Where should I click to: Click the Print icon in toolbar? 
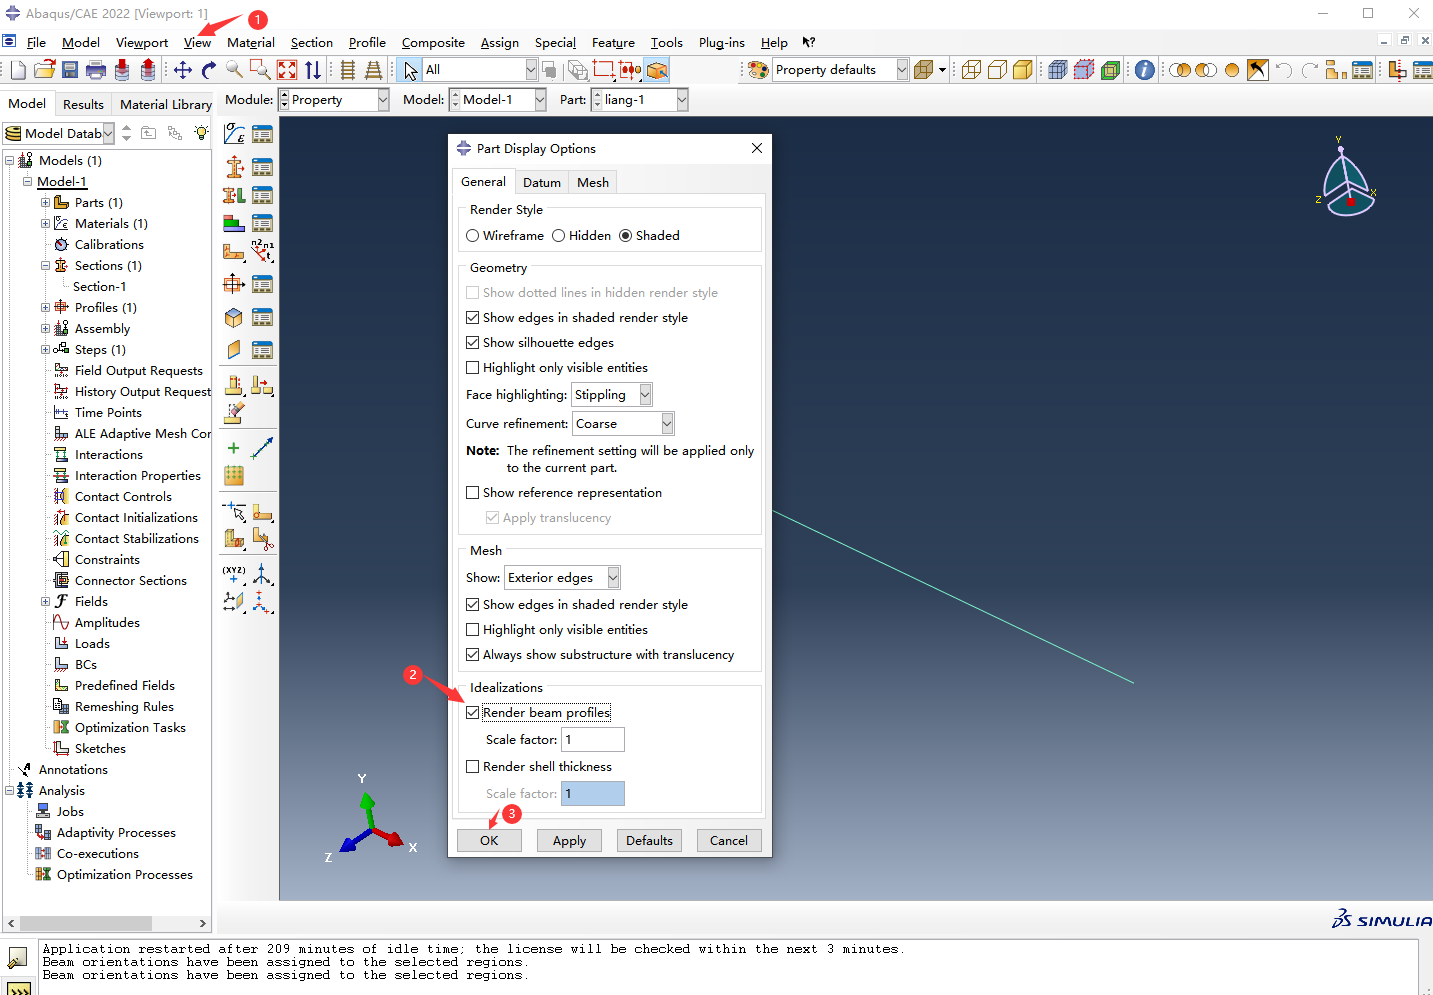(96, 70)
